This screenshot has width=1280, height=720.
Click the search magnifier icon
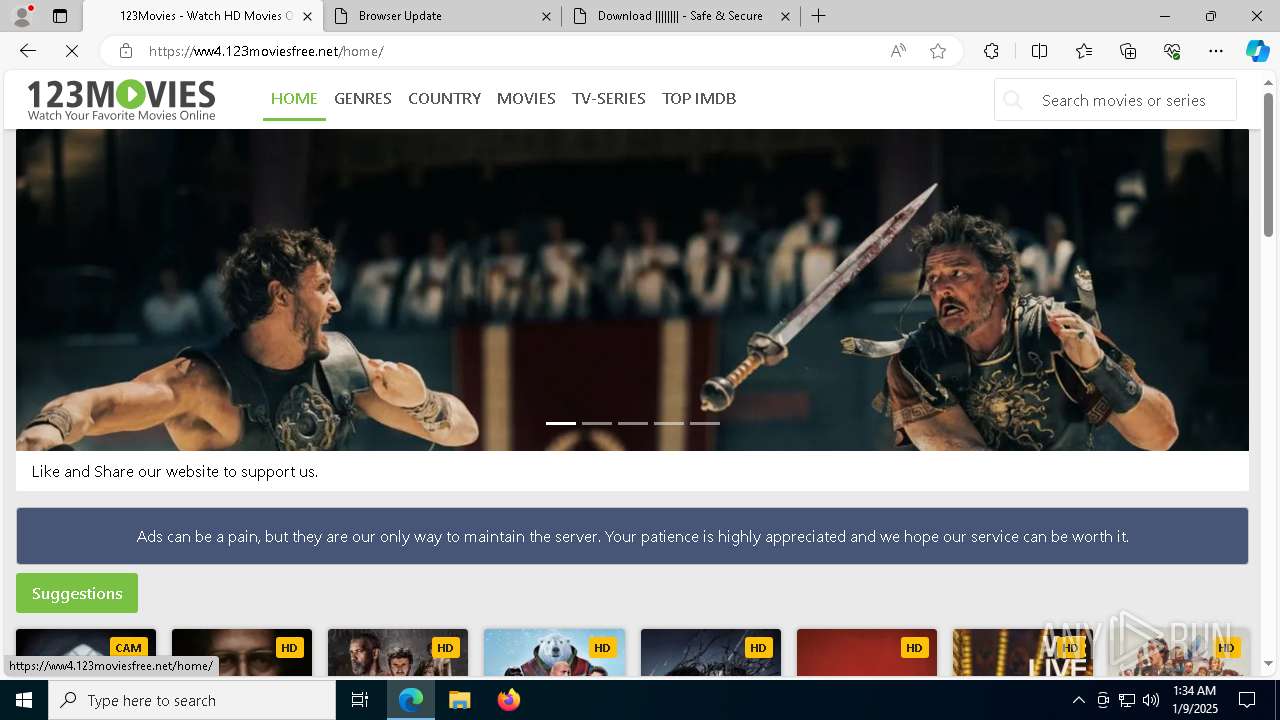click(1013, 100)
